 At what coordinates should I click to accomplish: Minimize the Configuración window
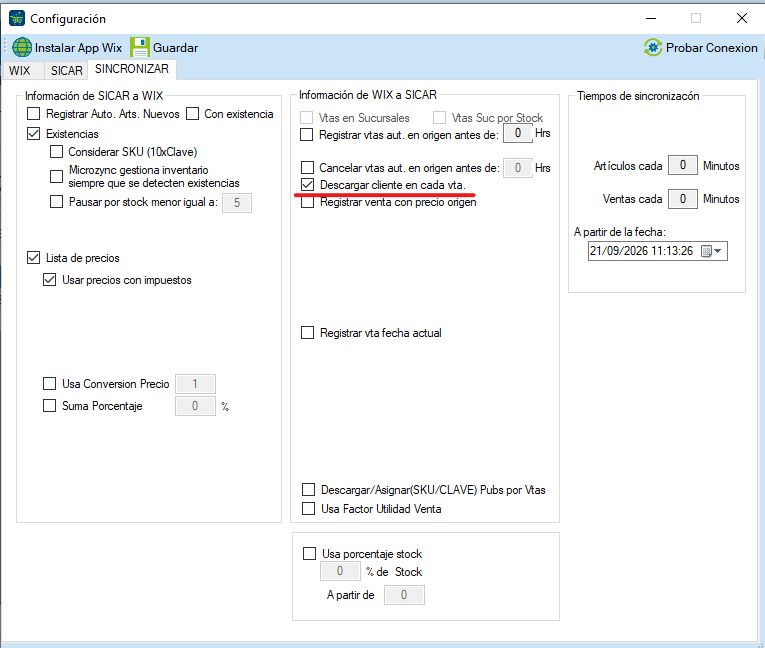pos(651,19)
